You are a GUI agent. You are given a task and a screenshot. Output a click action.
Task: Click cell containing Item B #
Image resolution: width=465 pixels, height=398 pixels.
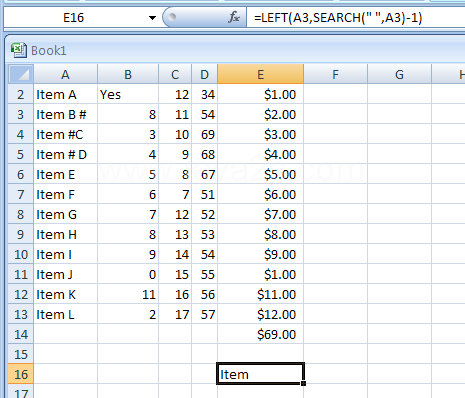(x=65, y=114)
